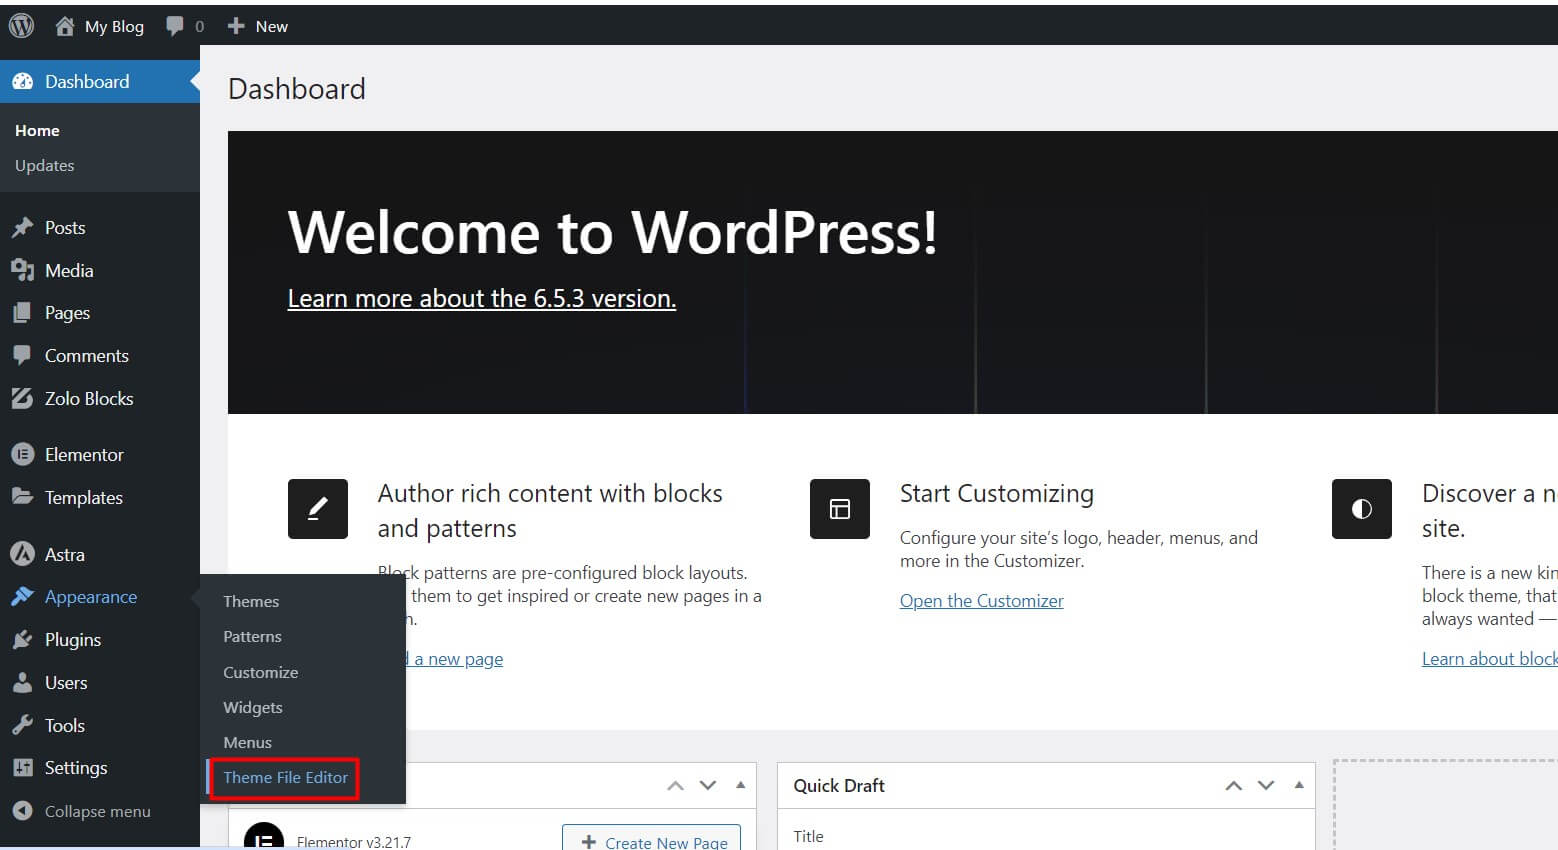Click the Title label in Quick Draft
Image resolution: width=1558 pixels, height=850 pixels.
[x=808, y=836]
